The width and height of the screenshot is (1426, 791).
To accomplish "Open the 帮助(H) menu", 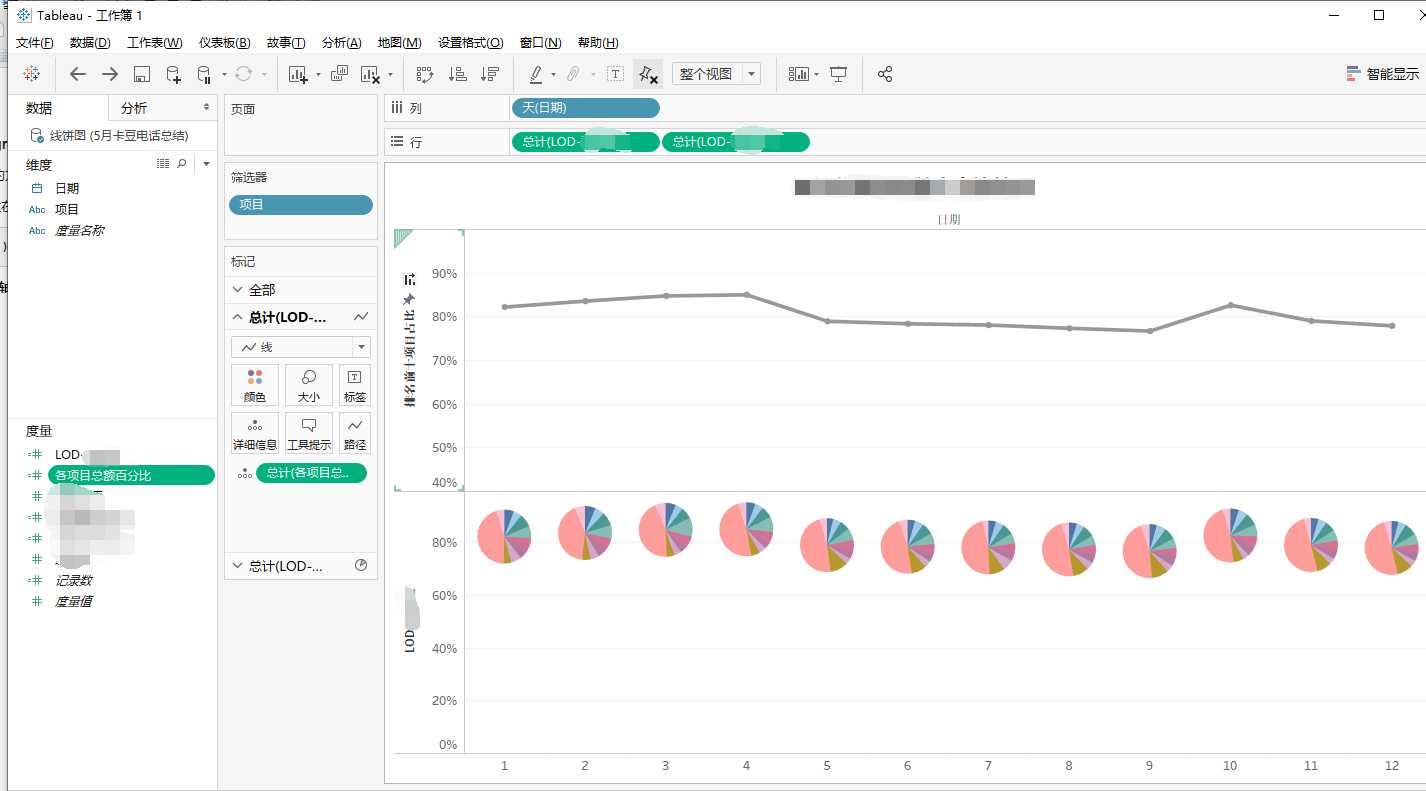I will tap(598, 43).
